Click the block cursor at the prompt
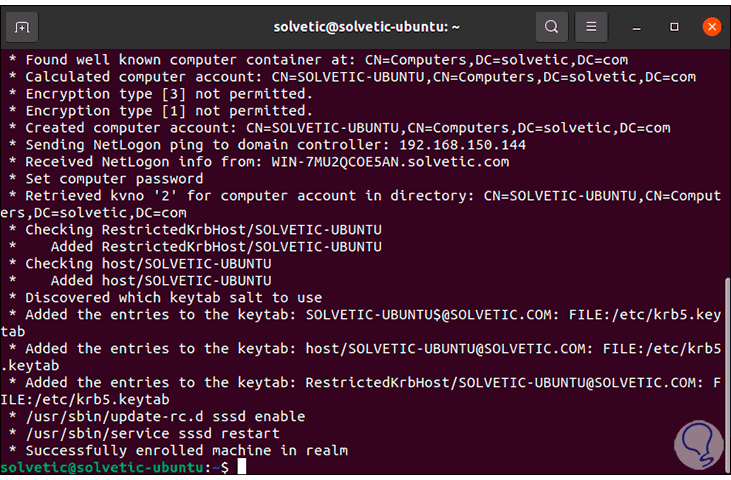Screen dimensions: 731x480 (241, 467)
